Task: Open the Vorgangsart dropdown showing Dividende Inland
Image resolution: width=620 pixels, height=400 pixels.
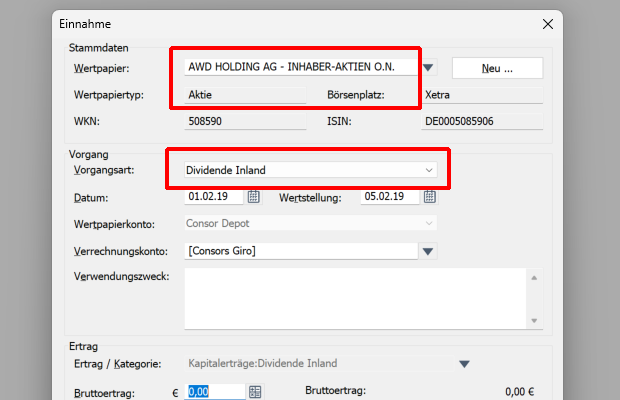Action: click(311, 170)
